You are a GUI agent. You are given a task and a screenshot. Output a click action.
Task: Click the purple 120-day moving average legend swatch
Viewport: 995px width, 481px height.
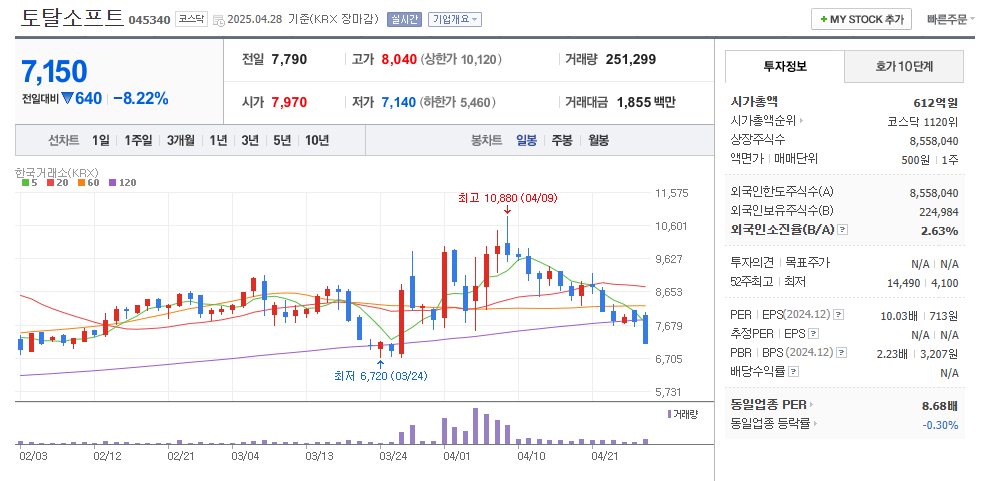point(112,183)
